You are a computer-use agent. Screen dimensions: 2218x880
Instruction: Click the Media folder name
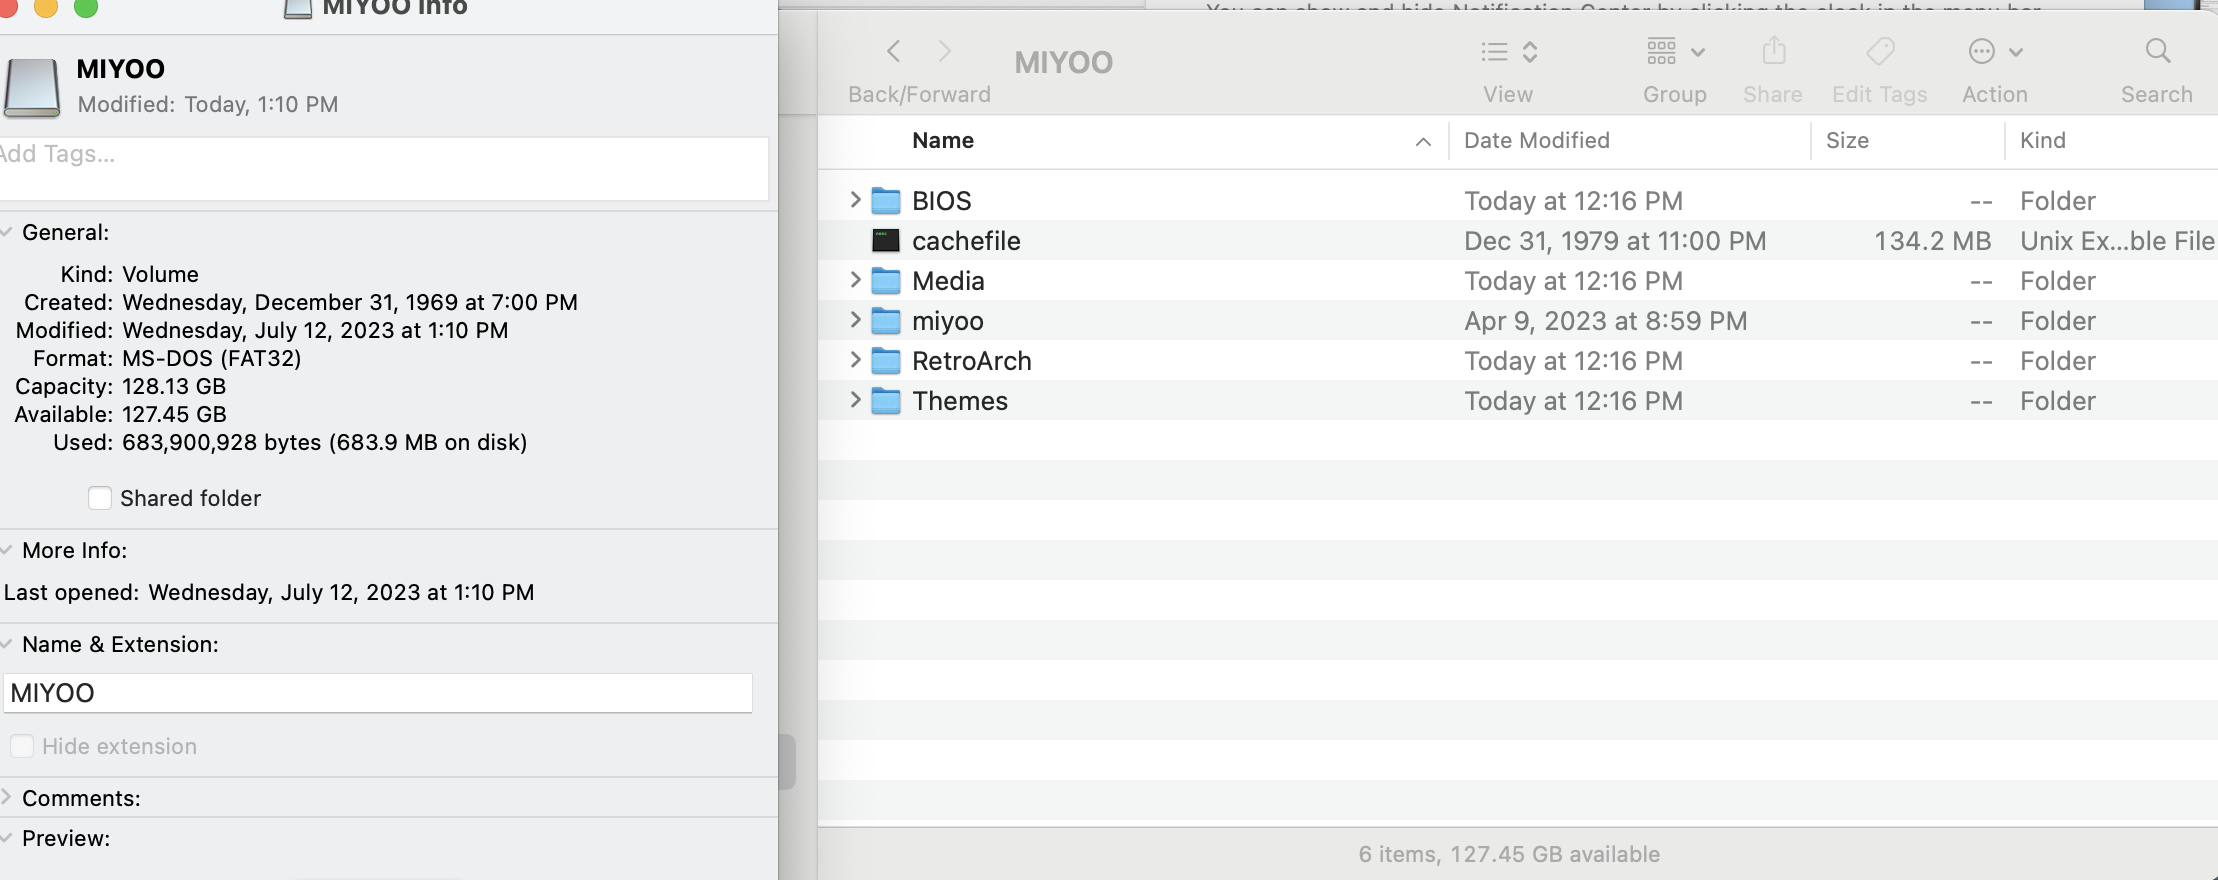(x=948, y=281)
